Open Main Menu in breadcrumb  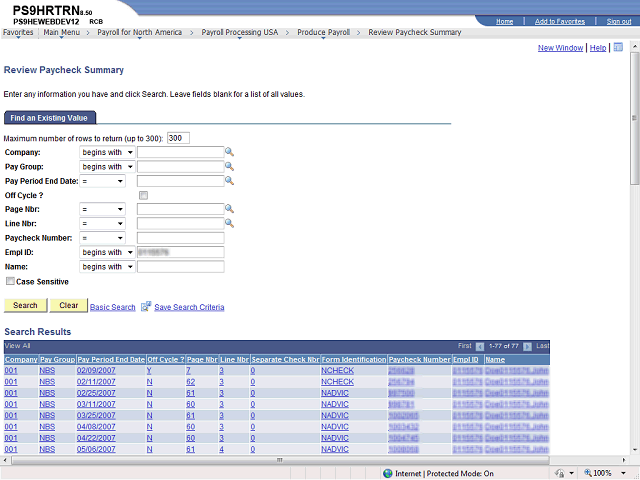(62, 32)
